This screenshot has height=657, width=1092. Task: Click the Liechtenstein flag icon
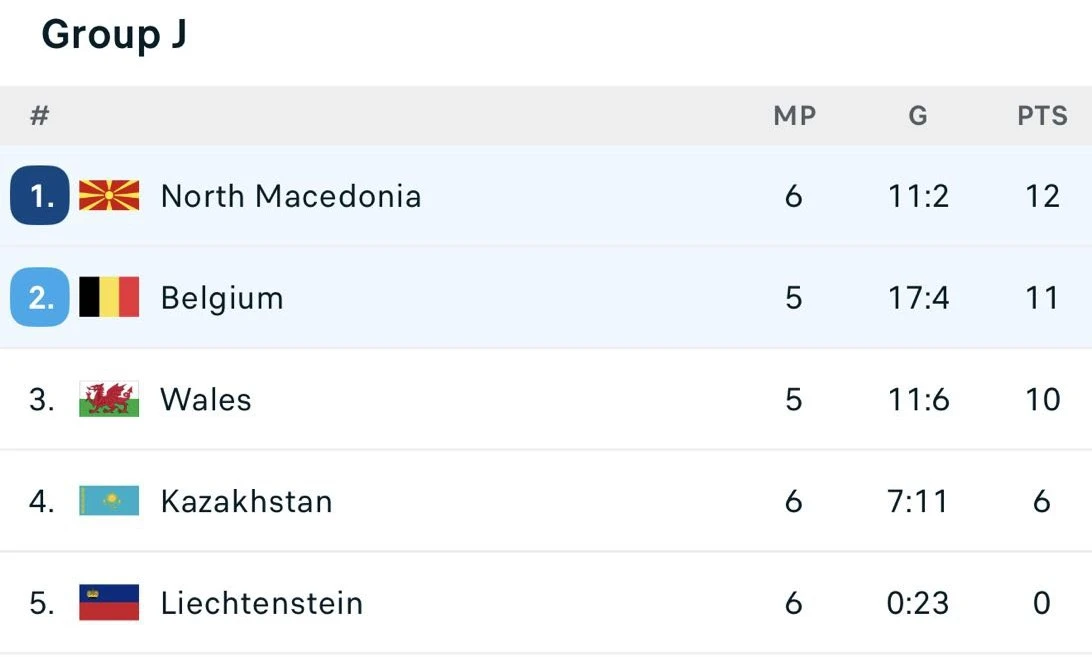(x=109, y=603)
